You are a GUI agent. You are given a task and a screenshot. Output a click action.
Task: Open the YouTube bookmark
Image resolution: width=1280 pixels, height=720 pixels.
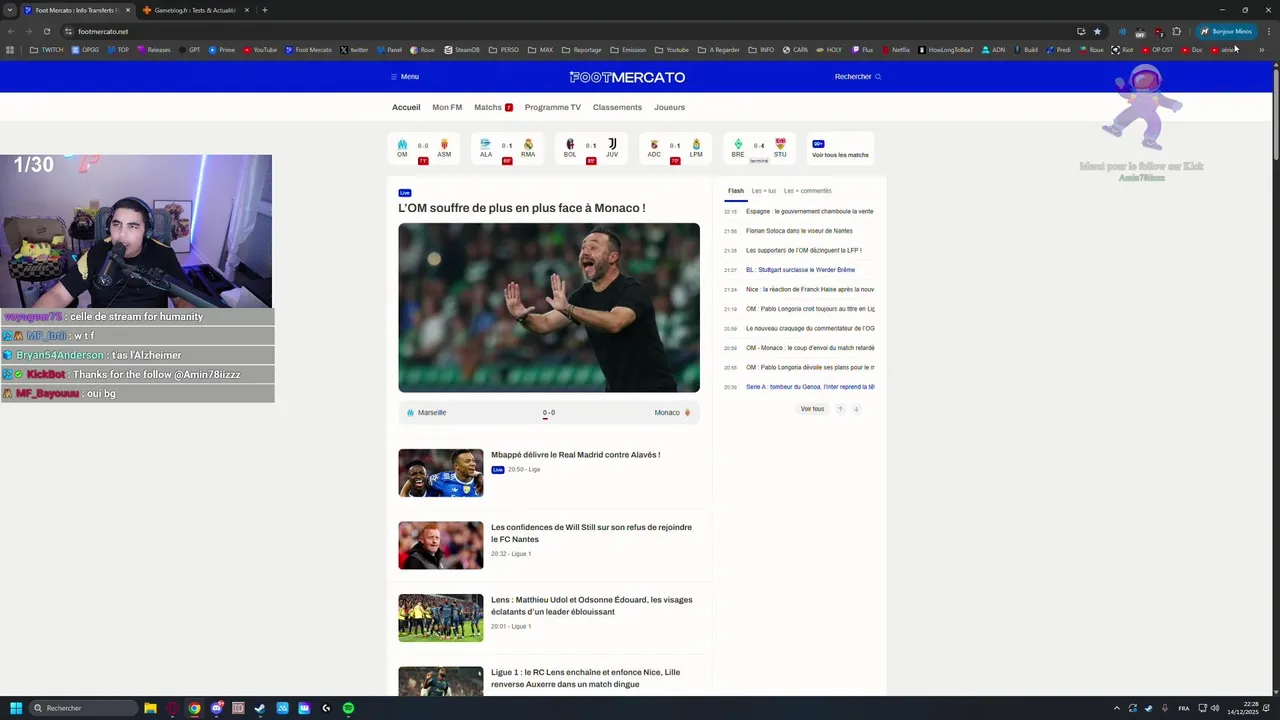(260, 50)
